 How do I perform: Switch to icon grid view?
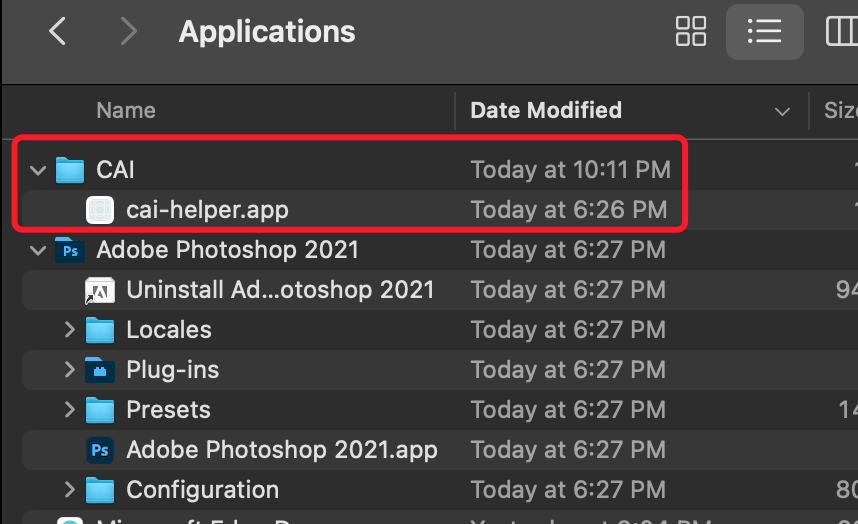pyautogui.click(x=691, y=32)
